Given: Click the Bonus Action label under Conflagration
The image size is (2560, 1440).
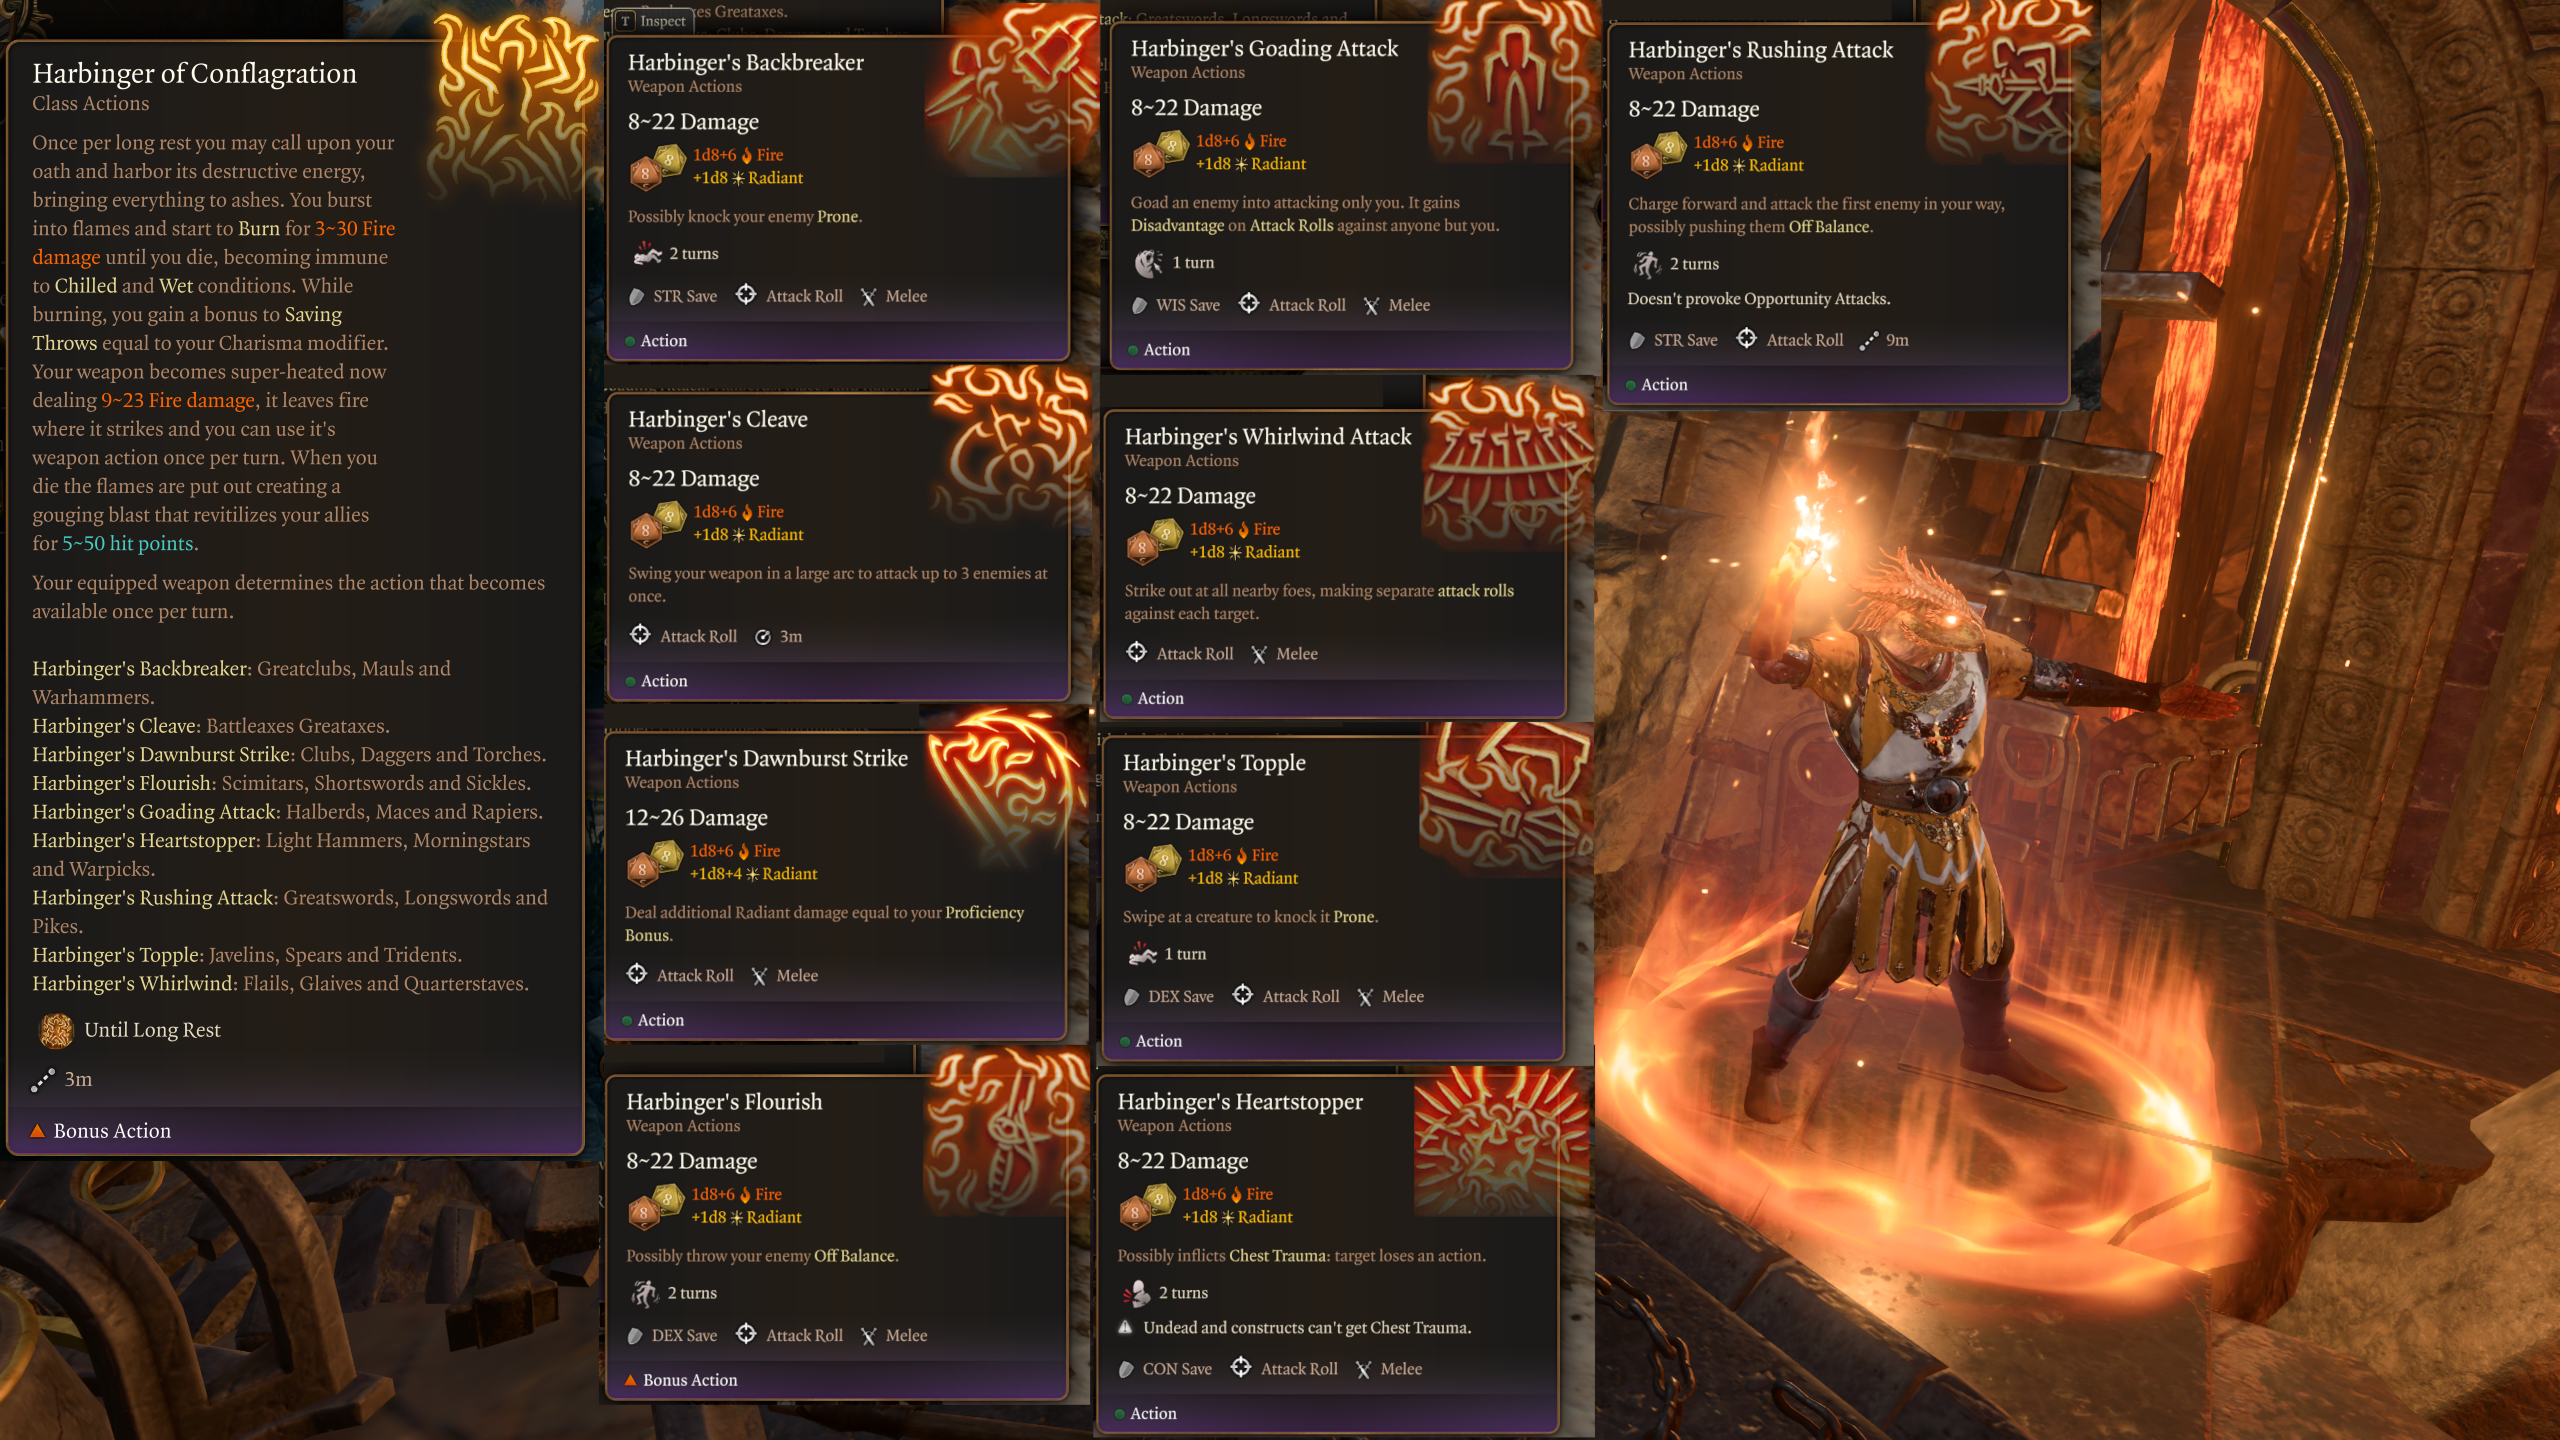Looking at the screenshot, I should [x=112, y=1131].
